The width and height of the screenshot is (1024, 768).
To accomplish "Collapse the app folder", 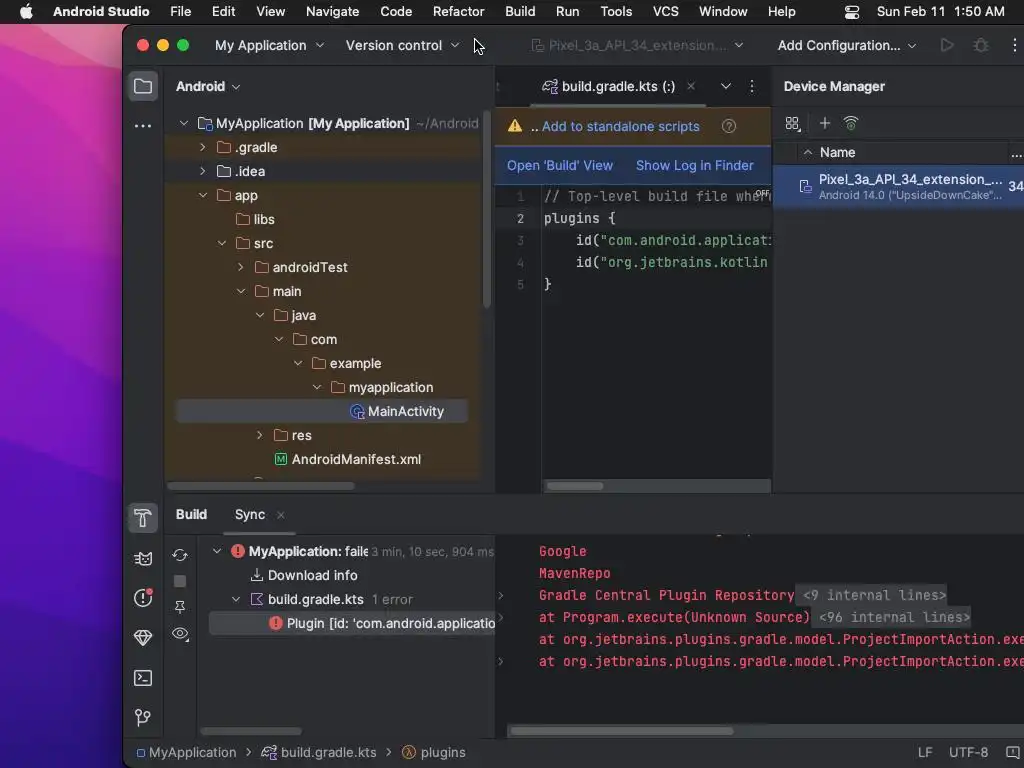I will point(202,195).
